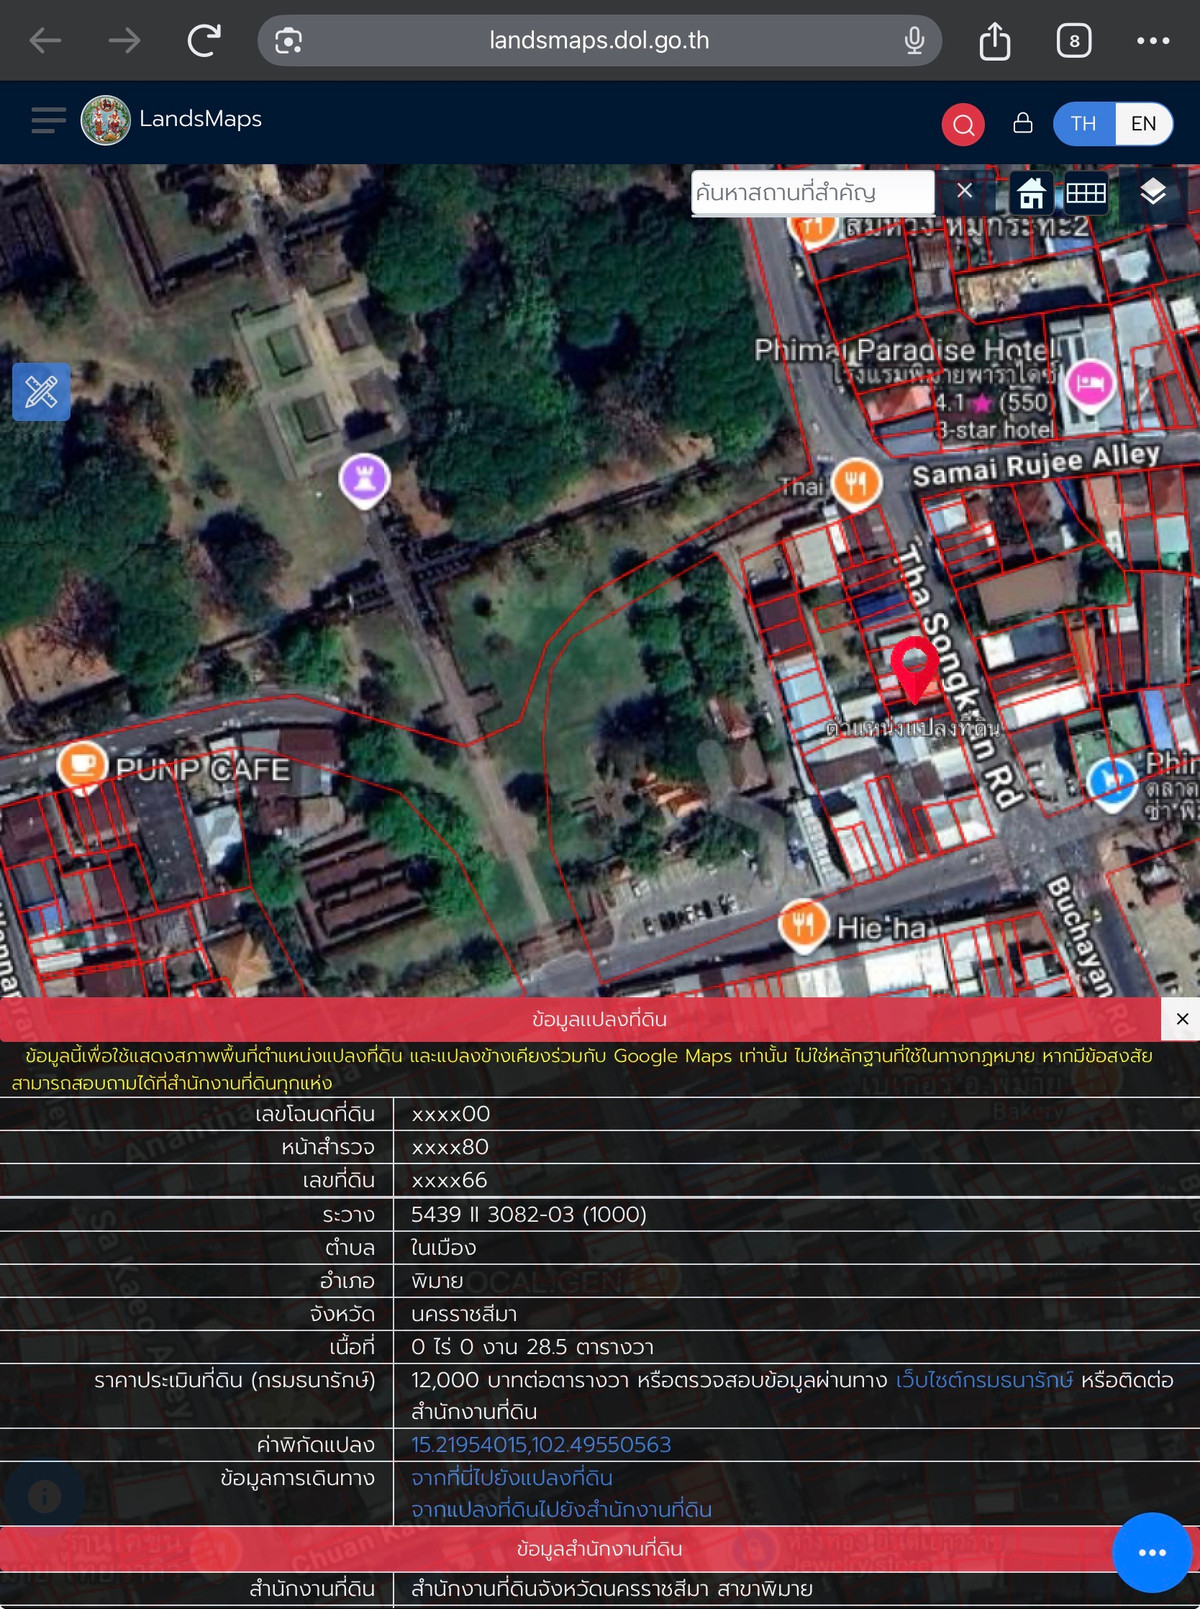Switch language to TH

click(x=1084, y=124)
